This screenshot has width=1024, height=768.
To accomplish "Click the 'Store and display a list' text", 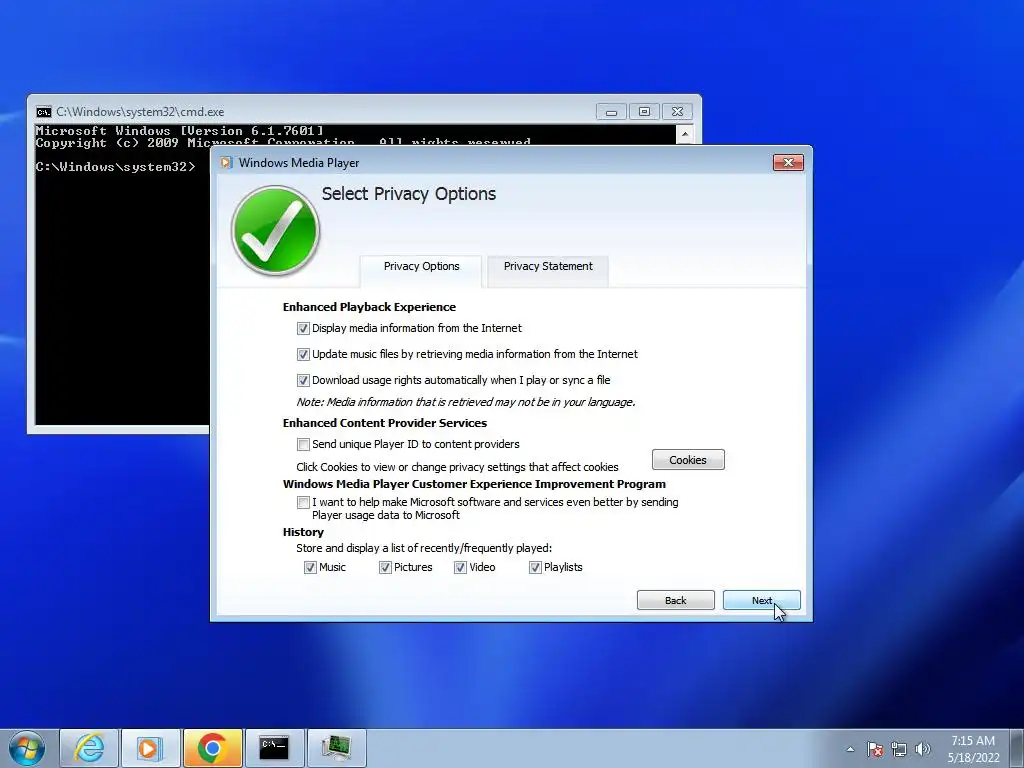I will pyautogui.click(x=424, y=548).
